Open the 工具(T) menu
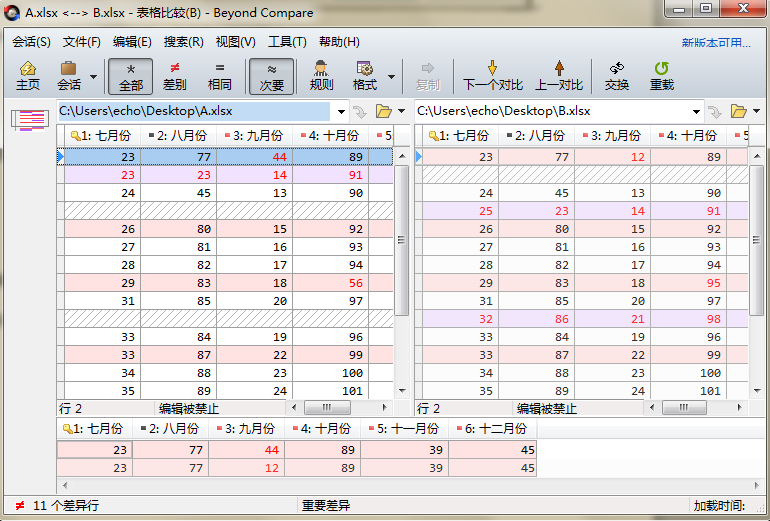The height and width of the screenshot is (521, 770). tap(287, 42)
